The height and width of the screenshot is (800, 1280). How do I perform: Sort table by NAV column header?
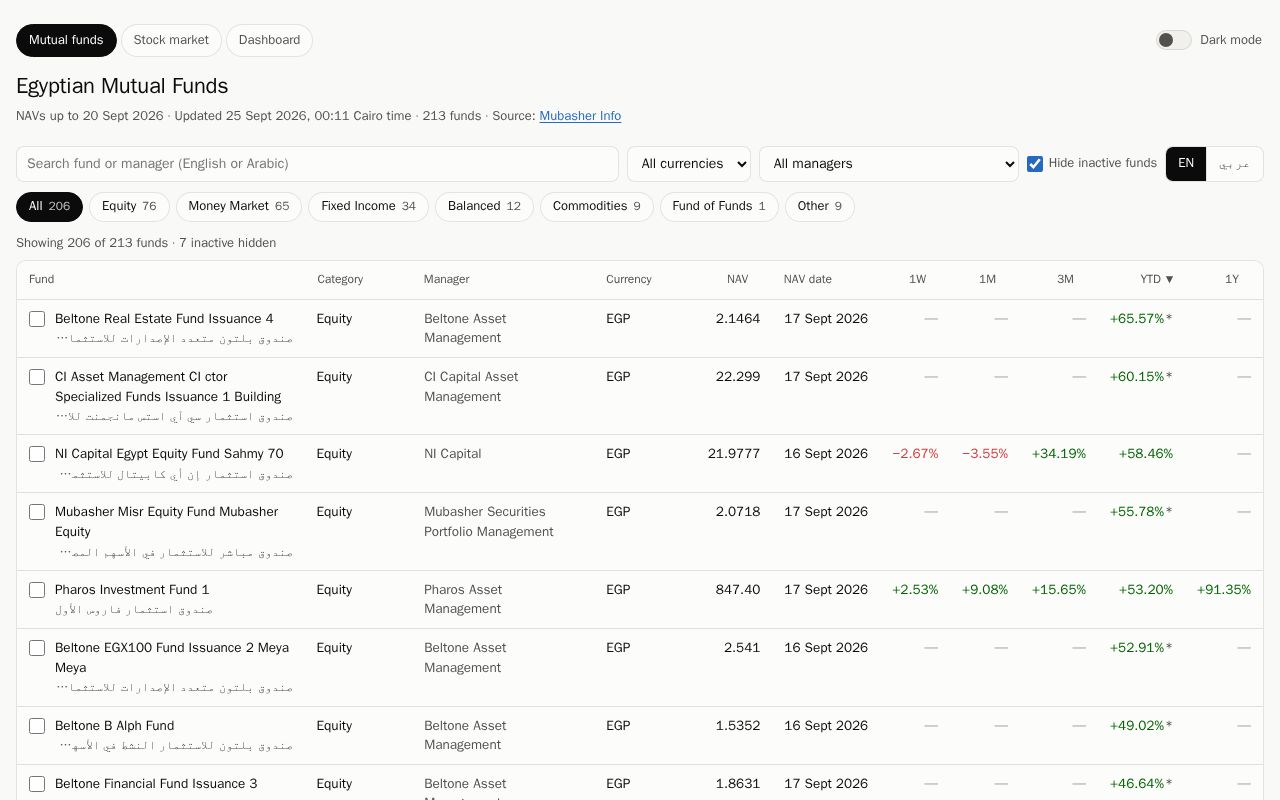(x=737, y=279)
